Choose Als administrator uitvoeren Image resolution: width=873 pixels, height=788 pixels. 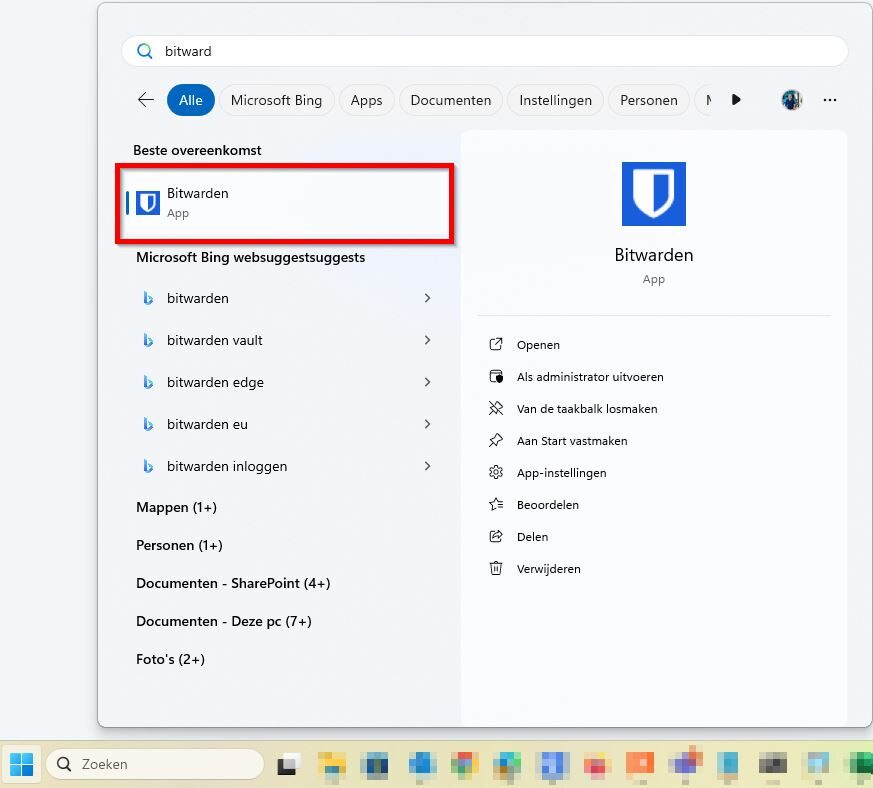pos(589,377)
